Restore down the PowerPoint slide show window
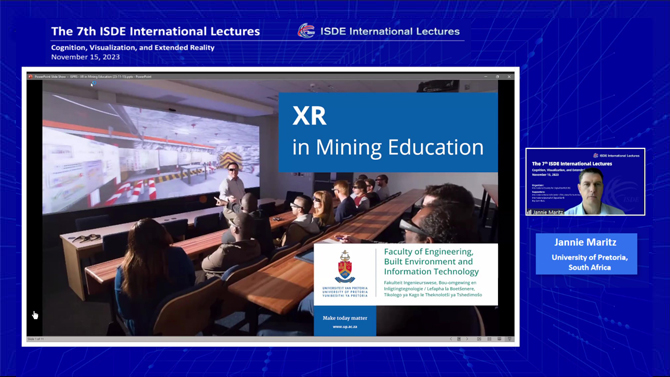This screenshot has width=670, height=377. tap(497, 77)
